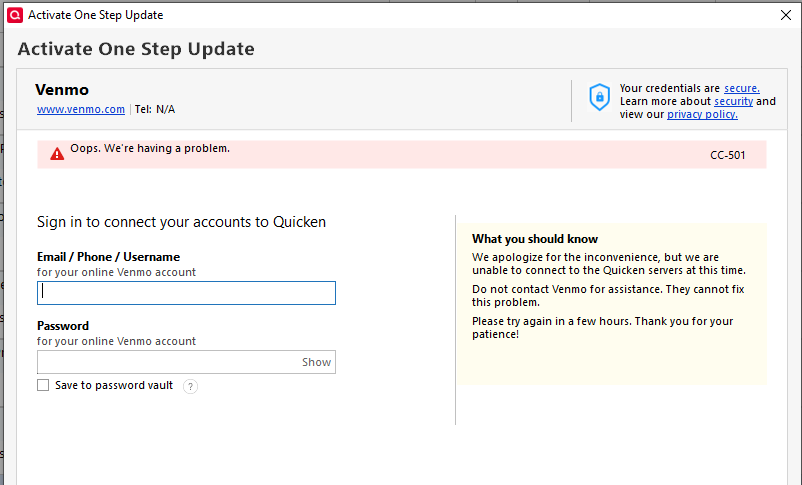Click the 'What you should know' heading
This screenshot has width=802, height=485.
[535, 239]
